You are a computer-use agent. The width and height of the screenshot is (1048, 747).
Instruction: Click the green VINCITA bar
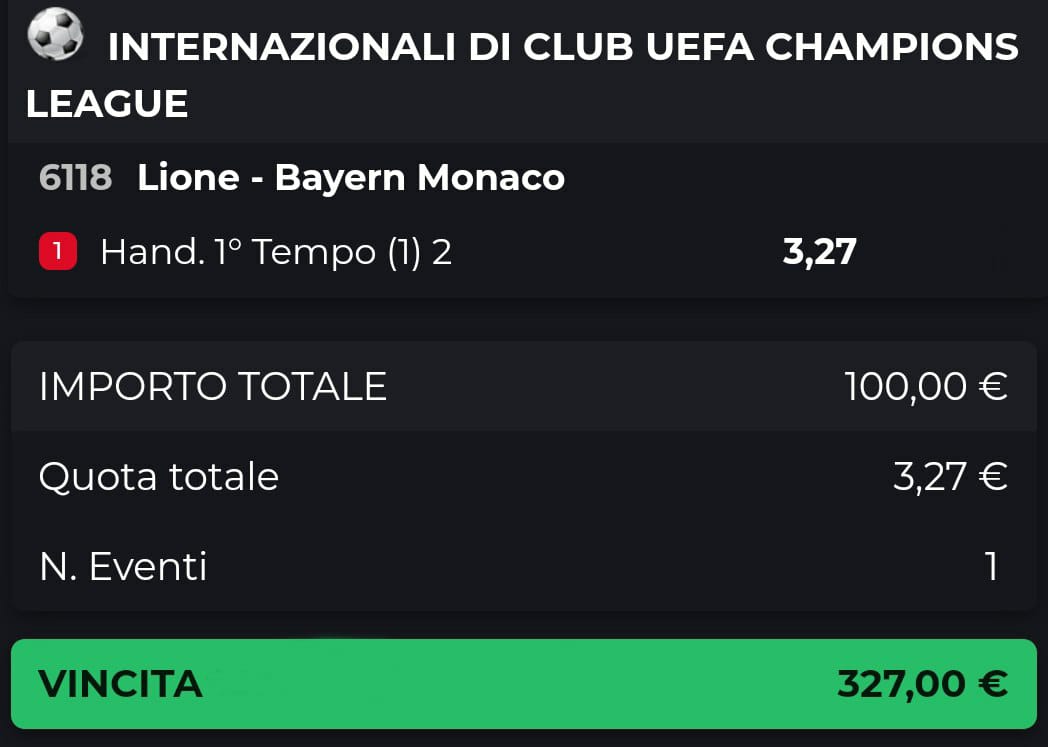(524, 684)
